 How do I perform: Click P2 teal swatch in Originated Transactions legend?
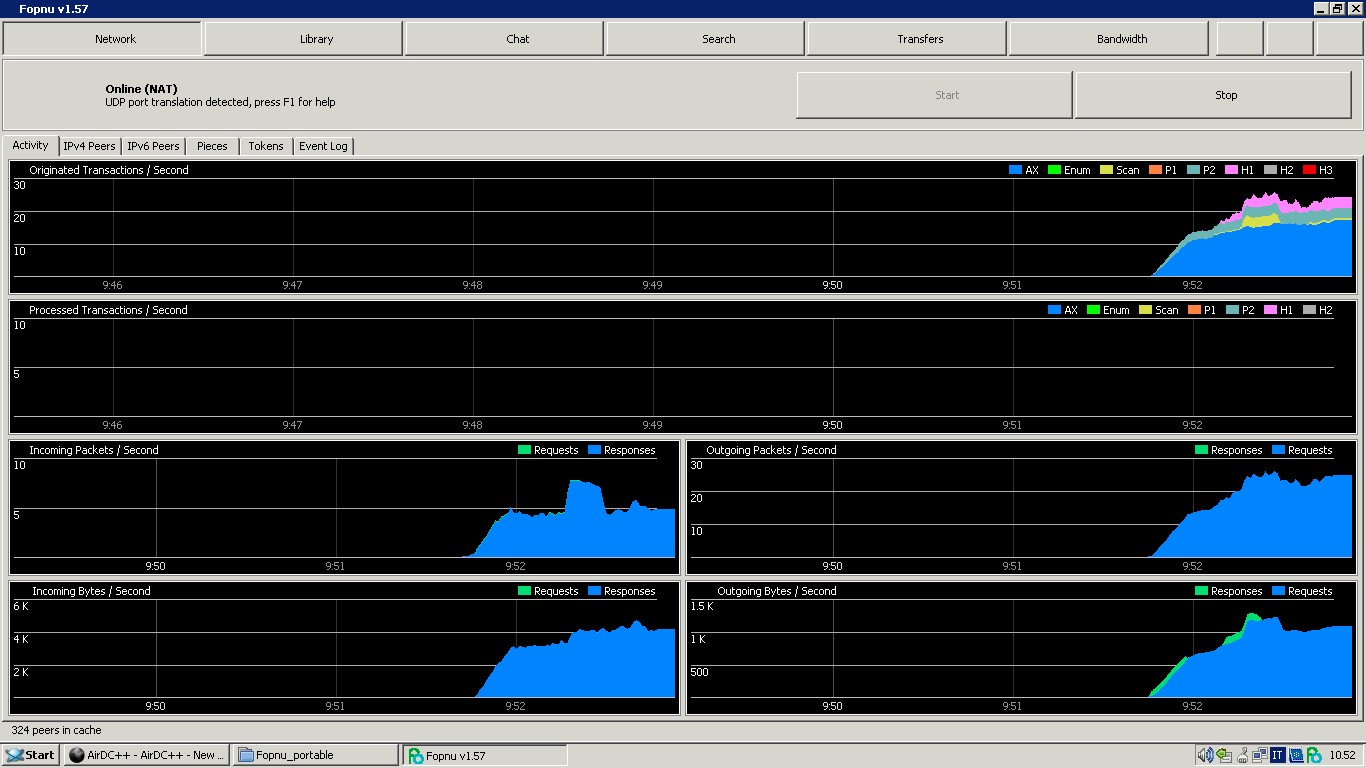click(1193, 170)
